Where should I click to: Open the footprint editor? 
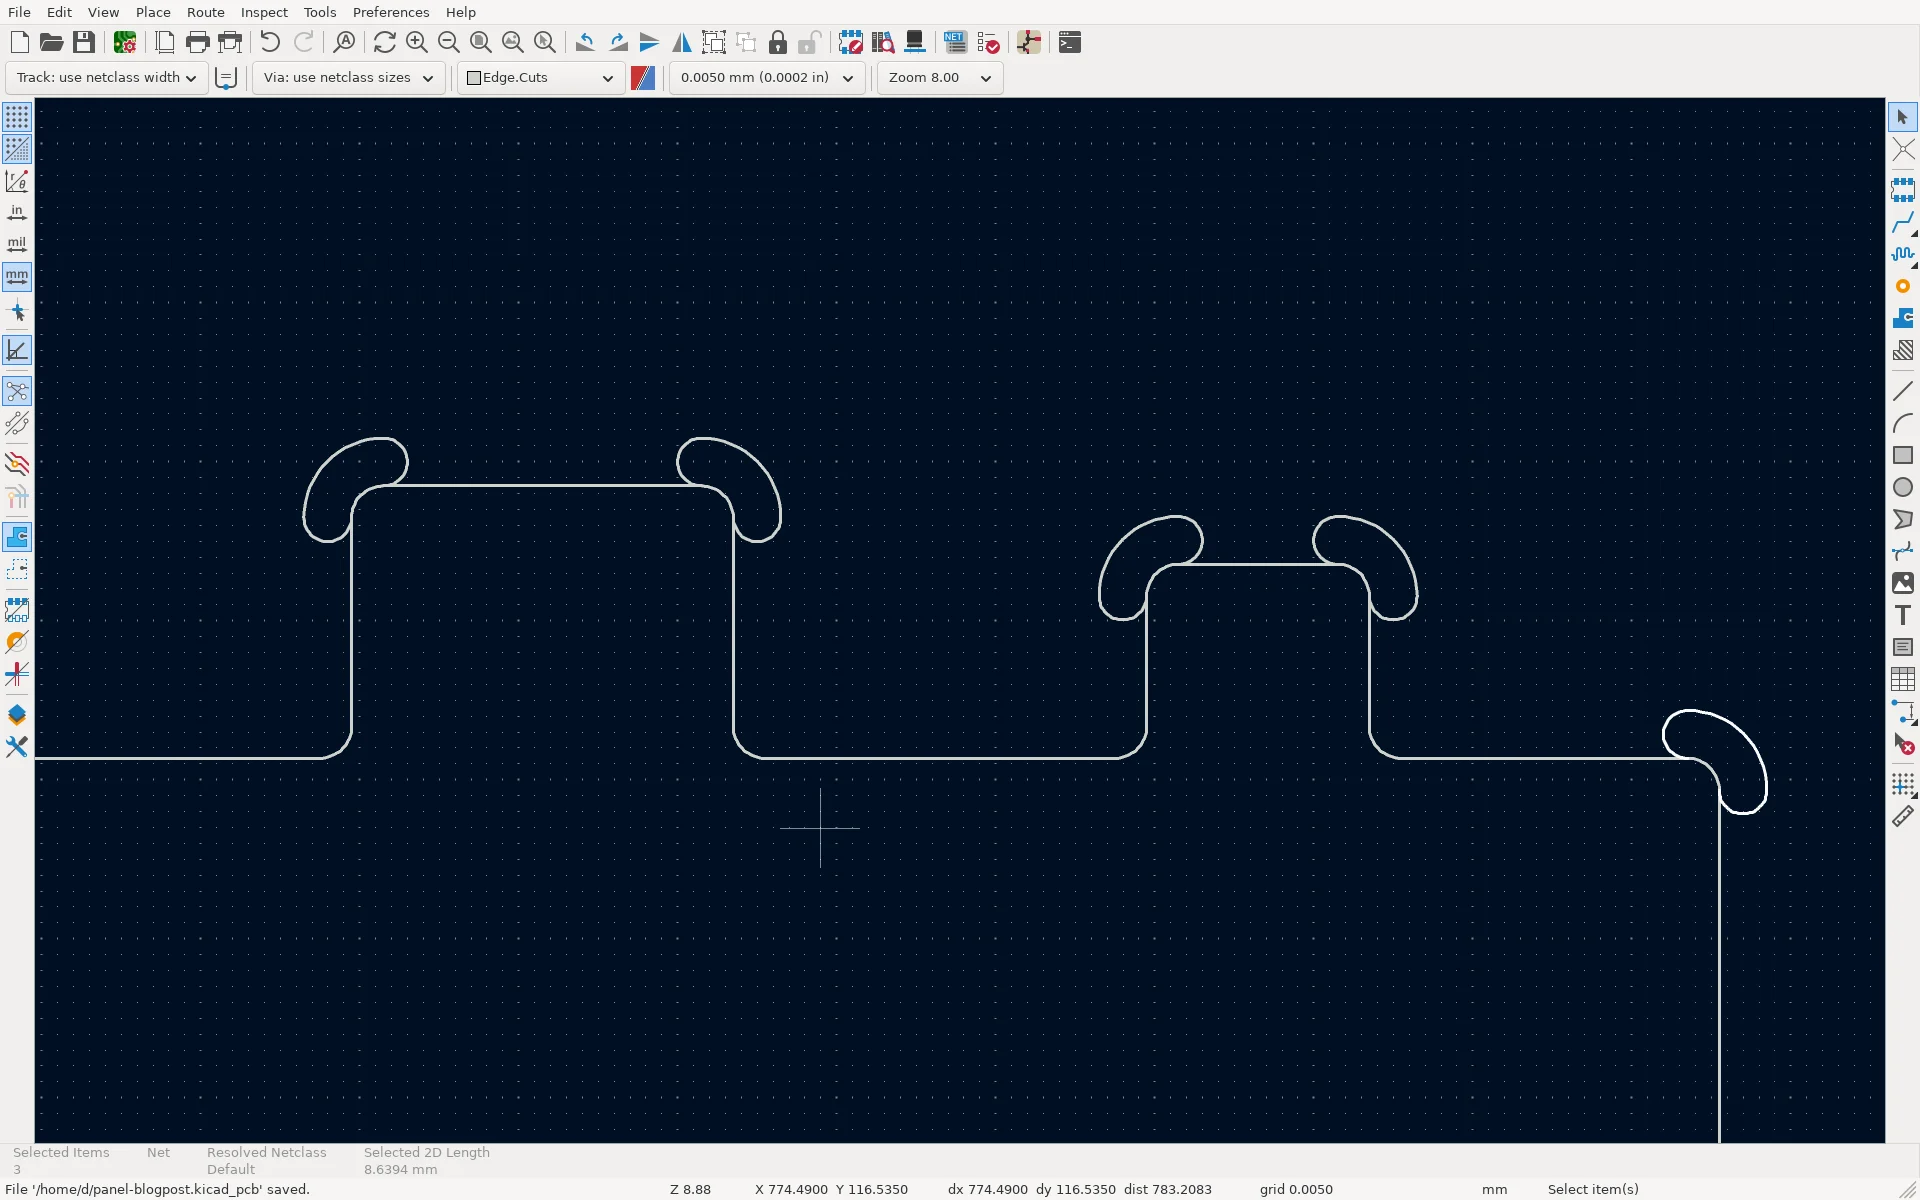click(x=850, y=42)
